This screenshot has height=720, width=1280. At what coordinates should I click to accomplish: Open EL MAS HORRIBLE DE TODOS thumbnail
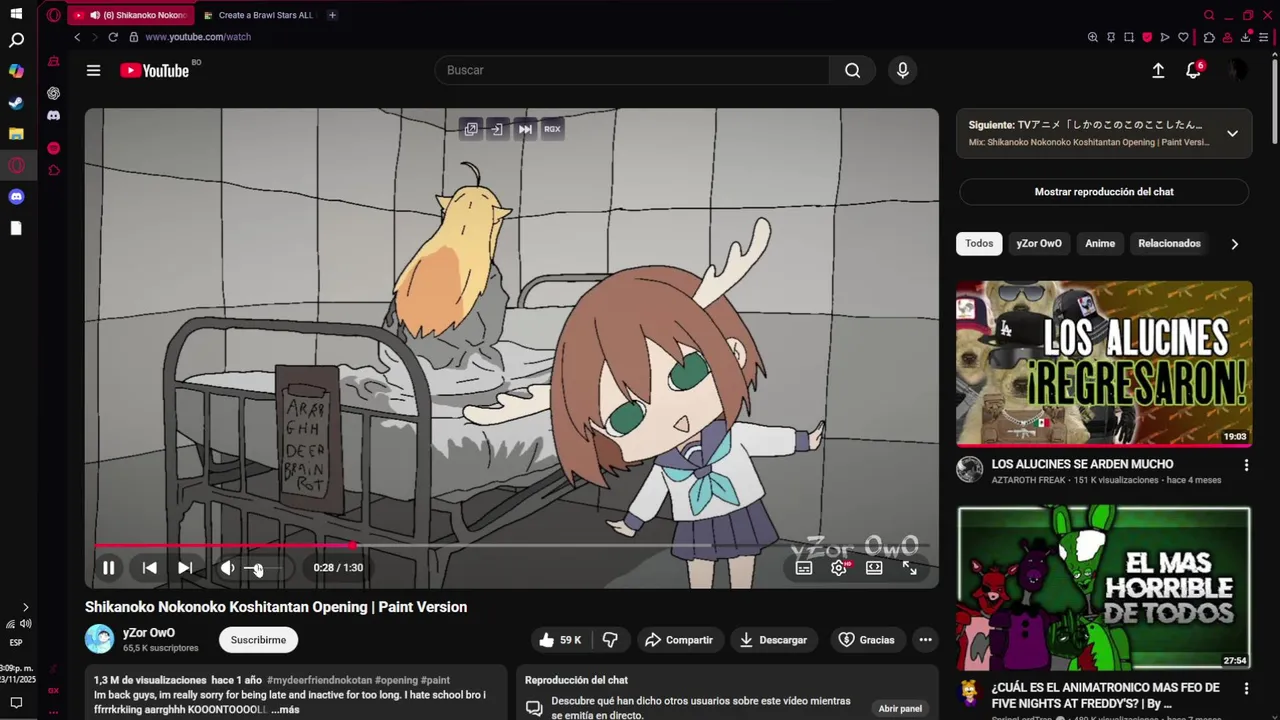(x=1104, y=588)
